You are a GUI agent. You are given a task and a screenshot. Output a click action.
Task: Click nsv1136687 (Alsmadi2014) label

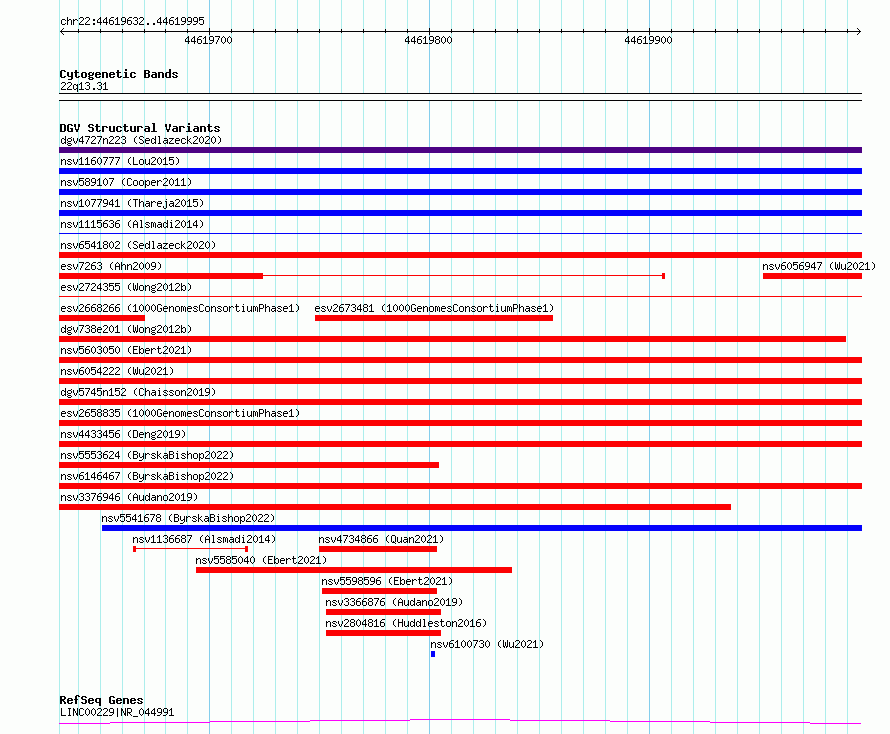point(204,539)
